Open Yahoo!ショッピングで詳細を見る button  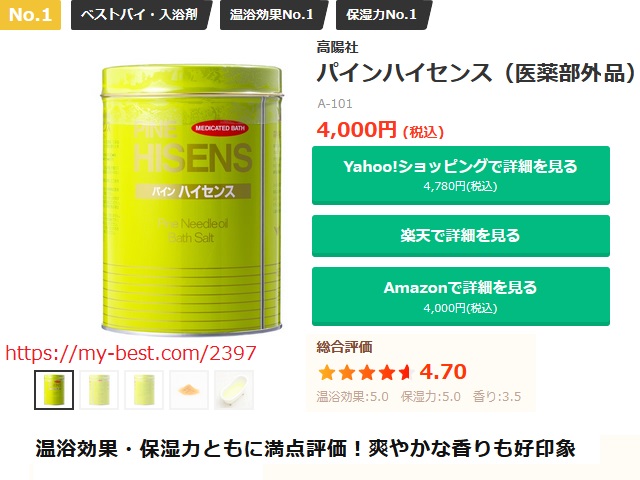click(x=461, y=175)
